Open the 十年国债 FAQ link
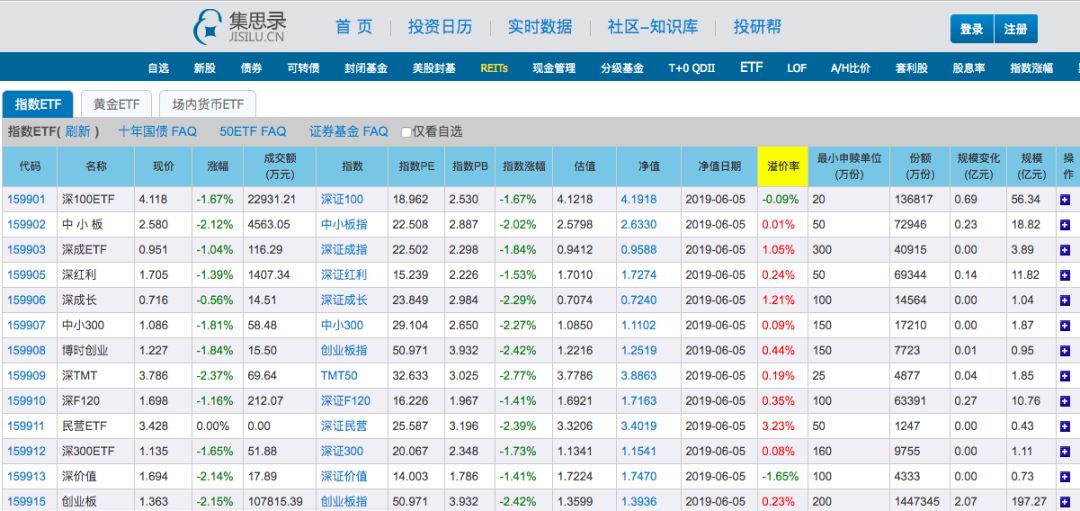Viewport: 1080px width, 511px height. point(157,132)
